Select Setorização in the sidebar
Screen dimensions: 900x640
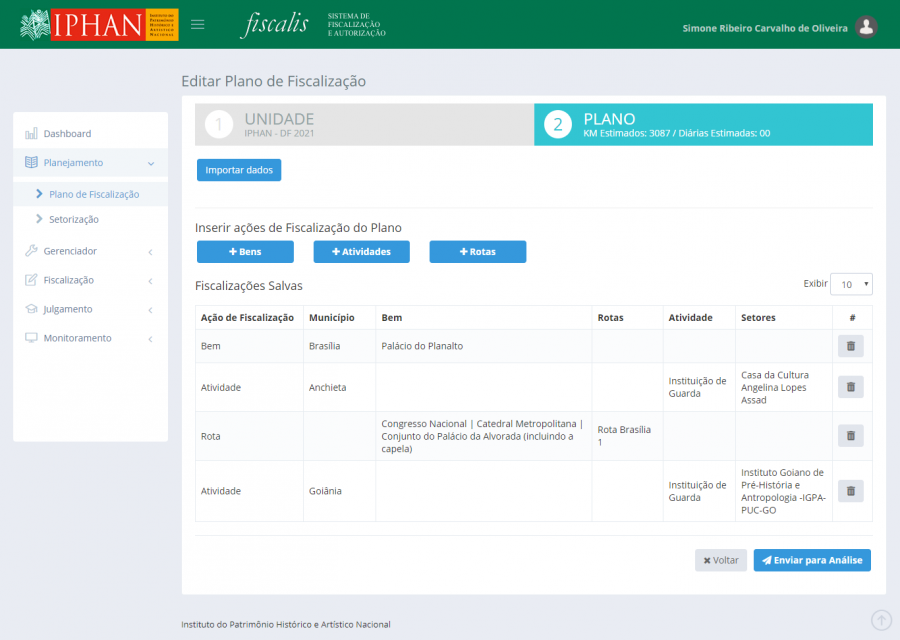point(74,219)
